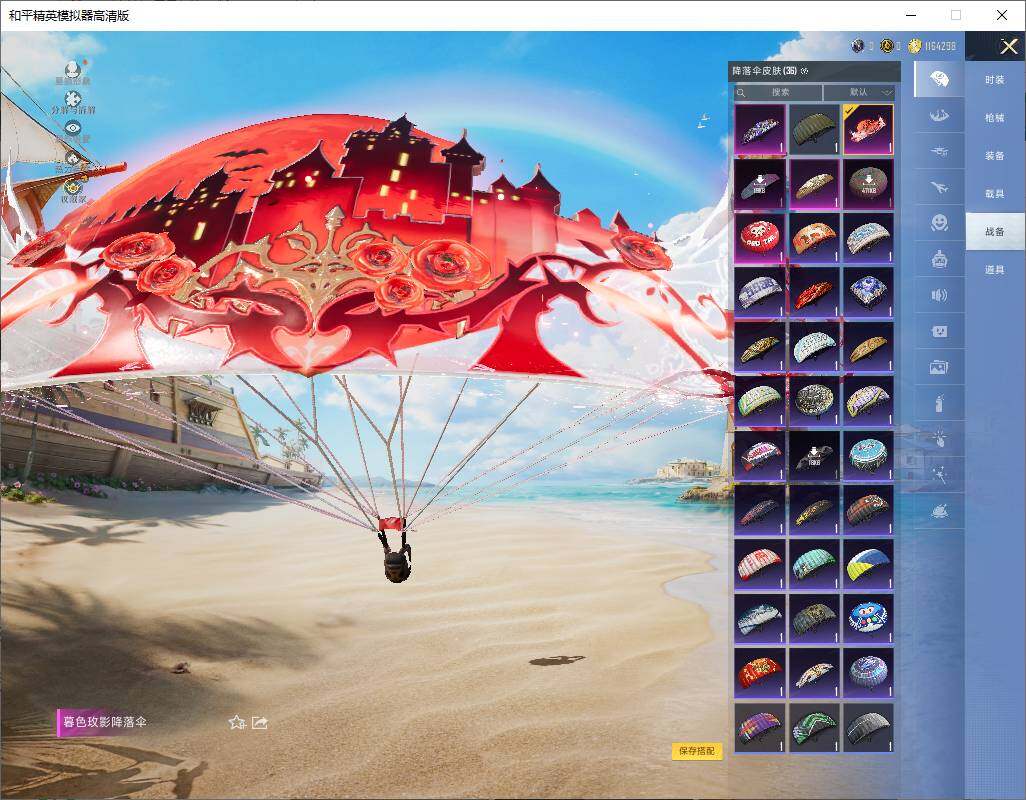This screenshot has height=800, width=1026.
Task: Download the 47KB locked parachute skin
Action: [868, 184]
